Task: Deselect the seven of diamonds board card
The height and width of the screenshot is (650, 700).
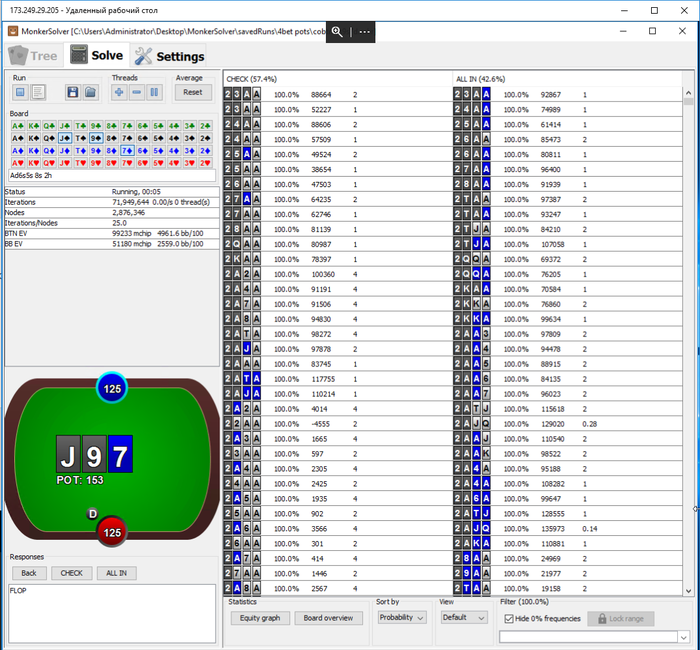Action: point(127,150)
